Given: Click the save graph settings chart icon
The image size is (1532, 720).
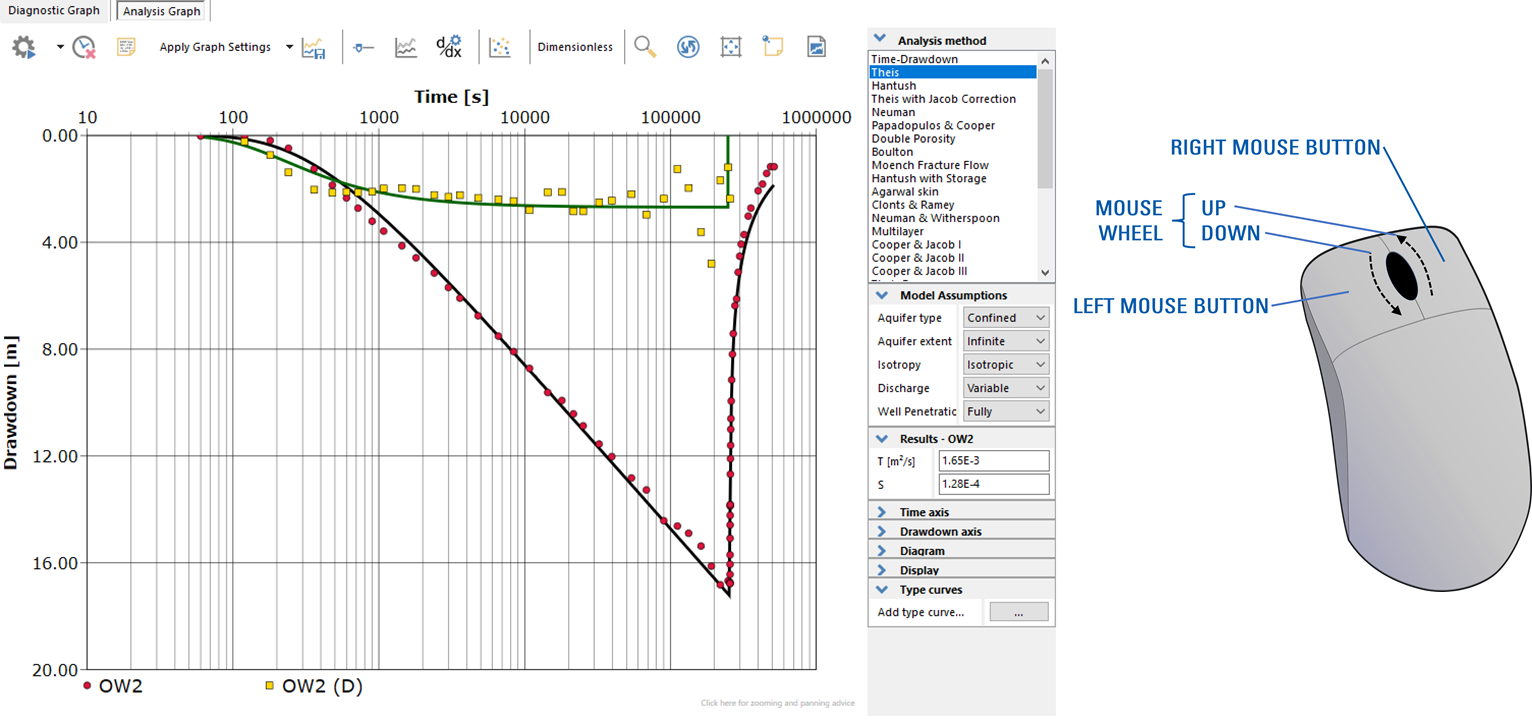Looking at the screenshot, I should coord(314,47).
